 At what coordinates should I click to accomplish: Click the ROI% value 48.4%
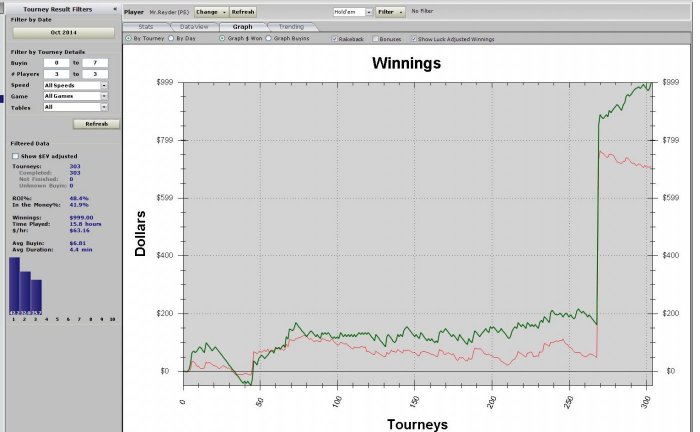(79, 198)
